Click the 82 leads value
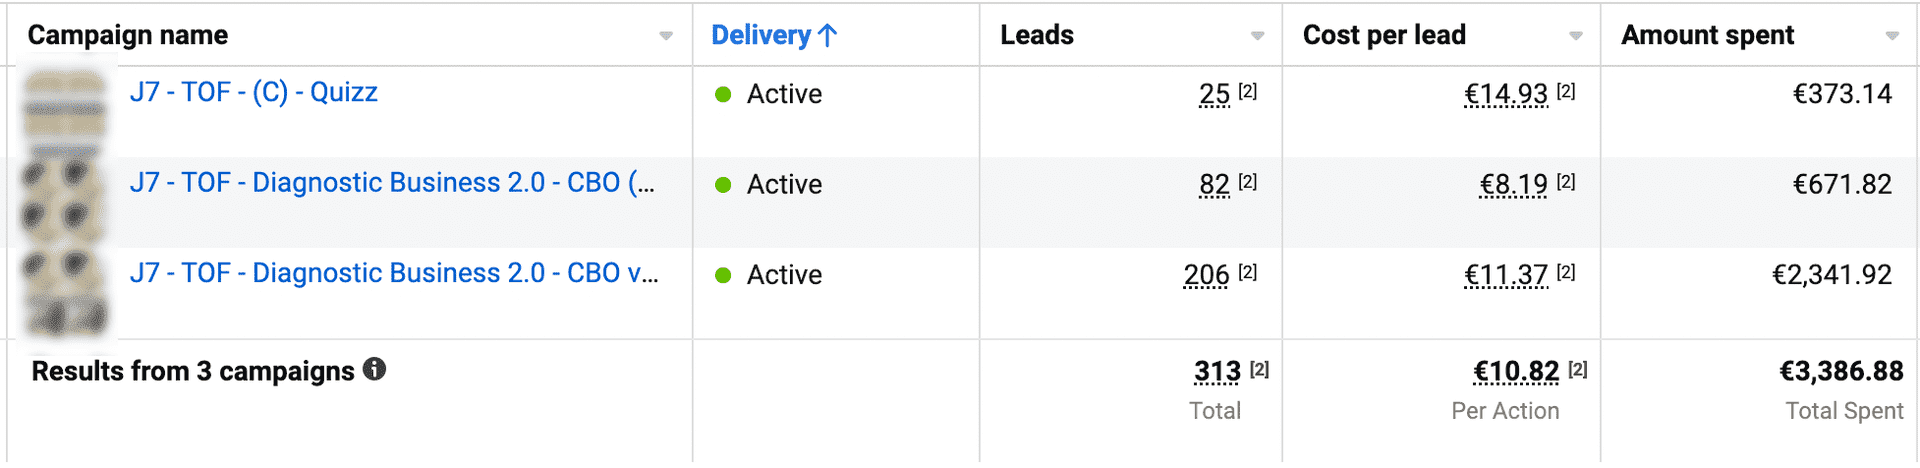 coord(1214,185)
